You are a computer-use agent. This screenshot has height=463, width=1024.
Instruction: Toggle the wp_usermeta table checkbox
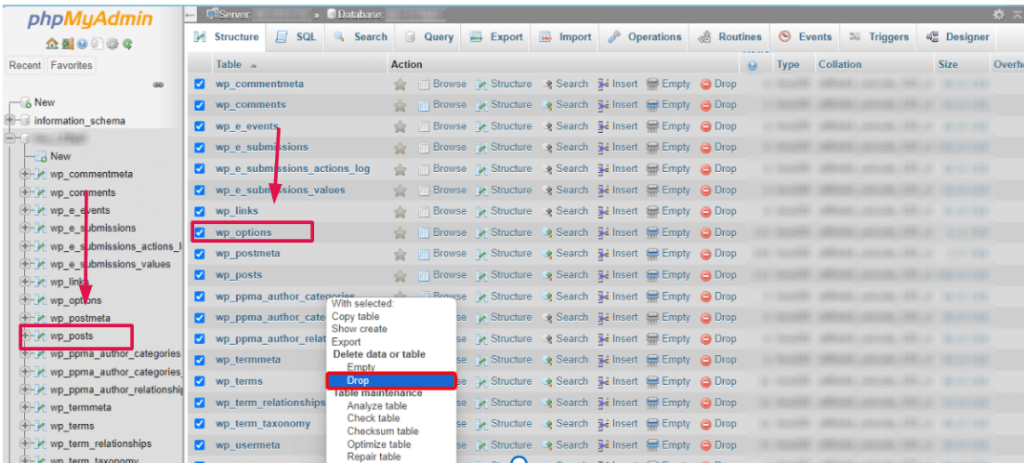click(x=200, y=445)
